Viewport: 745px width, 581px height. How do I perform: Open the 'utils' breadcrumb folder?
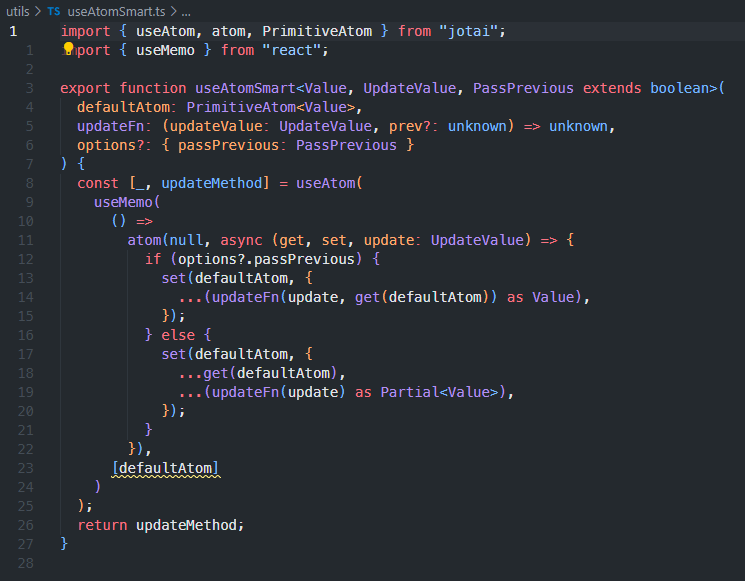[18, 11]
